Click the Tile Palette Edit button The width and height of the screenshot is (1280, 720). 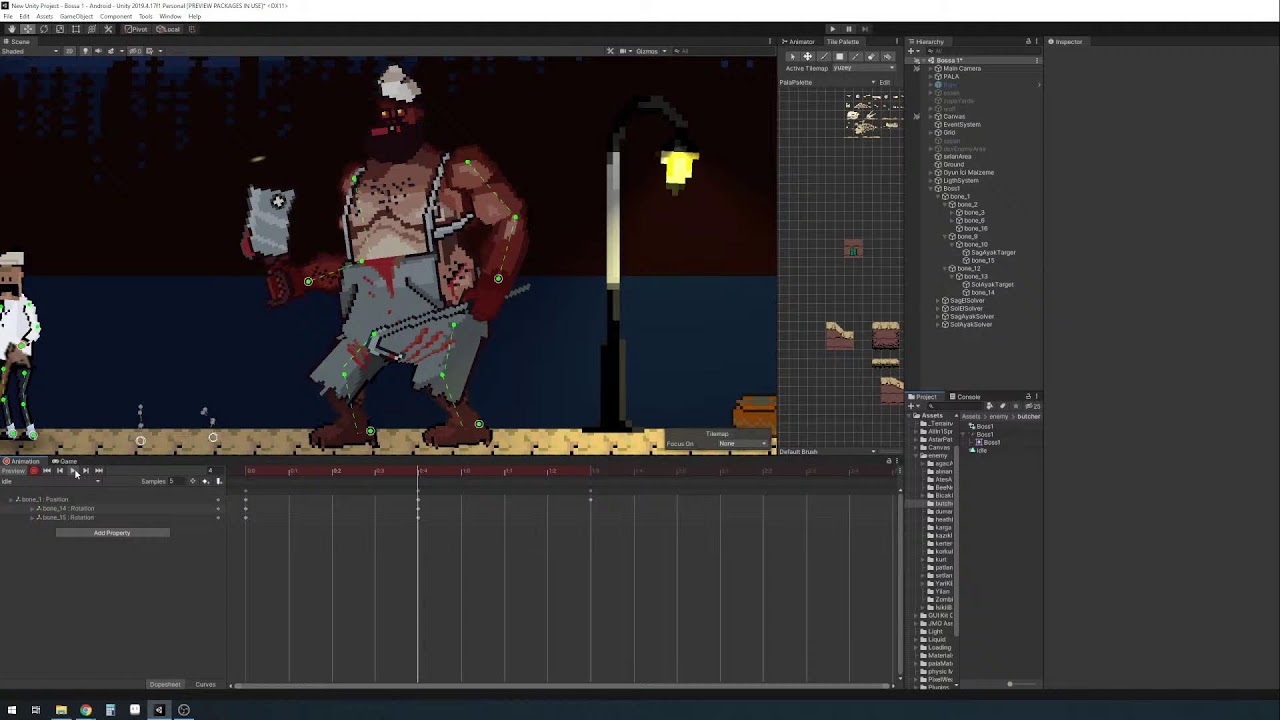point(885,82)
